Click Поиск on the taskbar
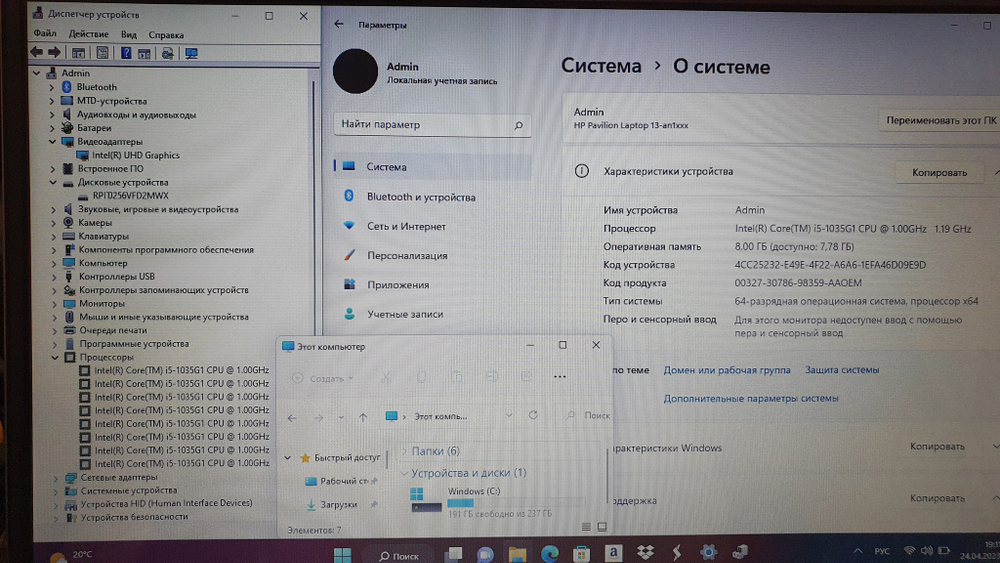 [399, 556]
